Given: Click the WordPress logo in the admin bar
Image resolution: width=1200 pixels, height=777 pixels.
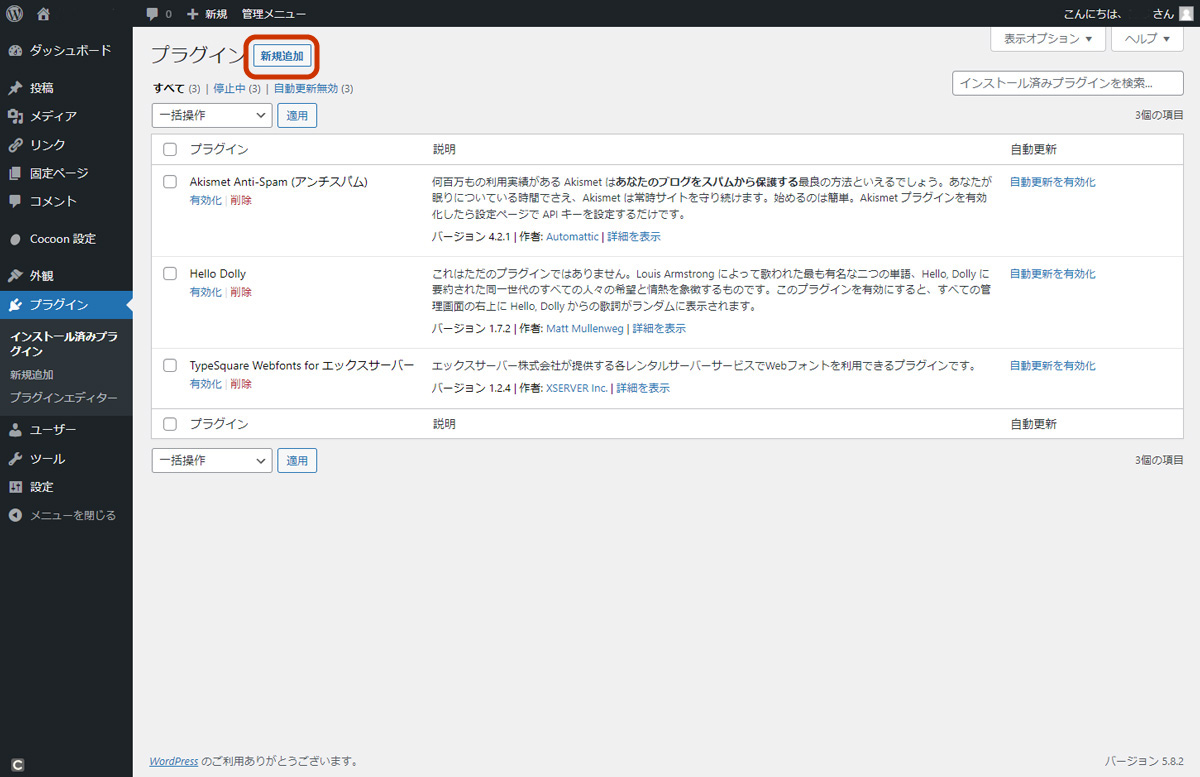Looking at the screenshot, I should click(x=14, y=13).
